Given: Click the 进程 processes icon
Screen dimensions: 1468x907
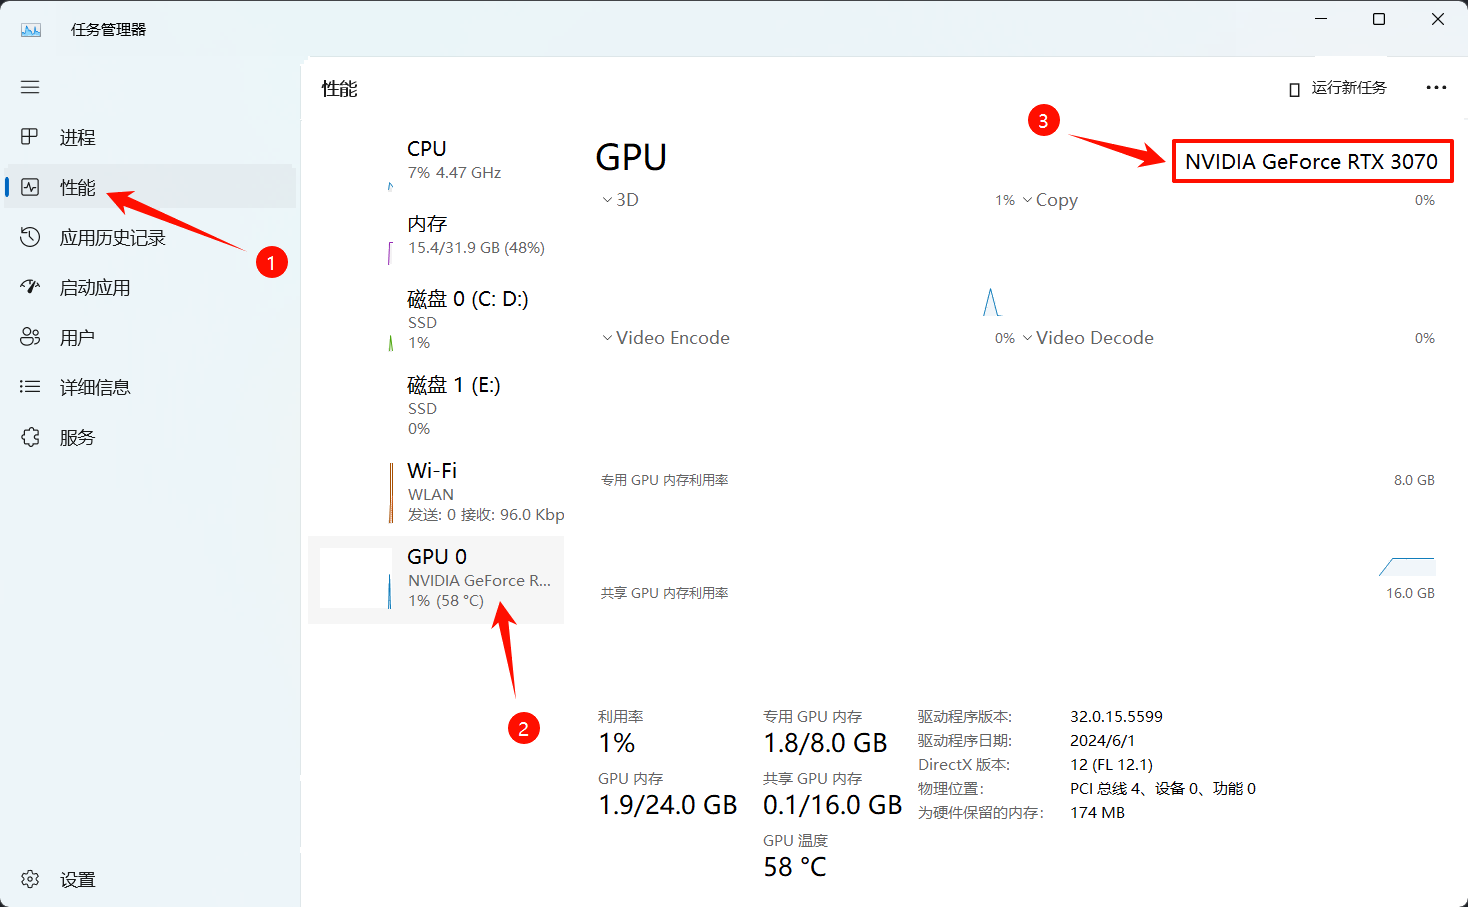Looking at the screenshot, I should click(30, 137).
